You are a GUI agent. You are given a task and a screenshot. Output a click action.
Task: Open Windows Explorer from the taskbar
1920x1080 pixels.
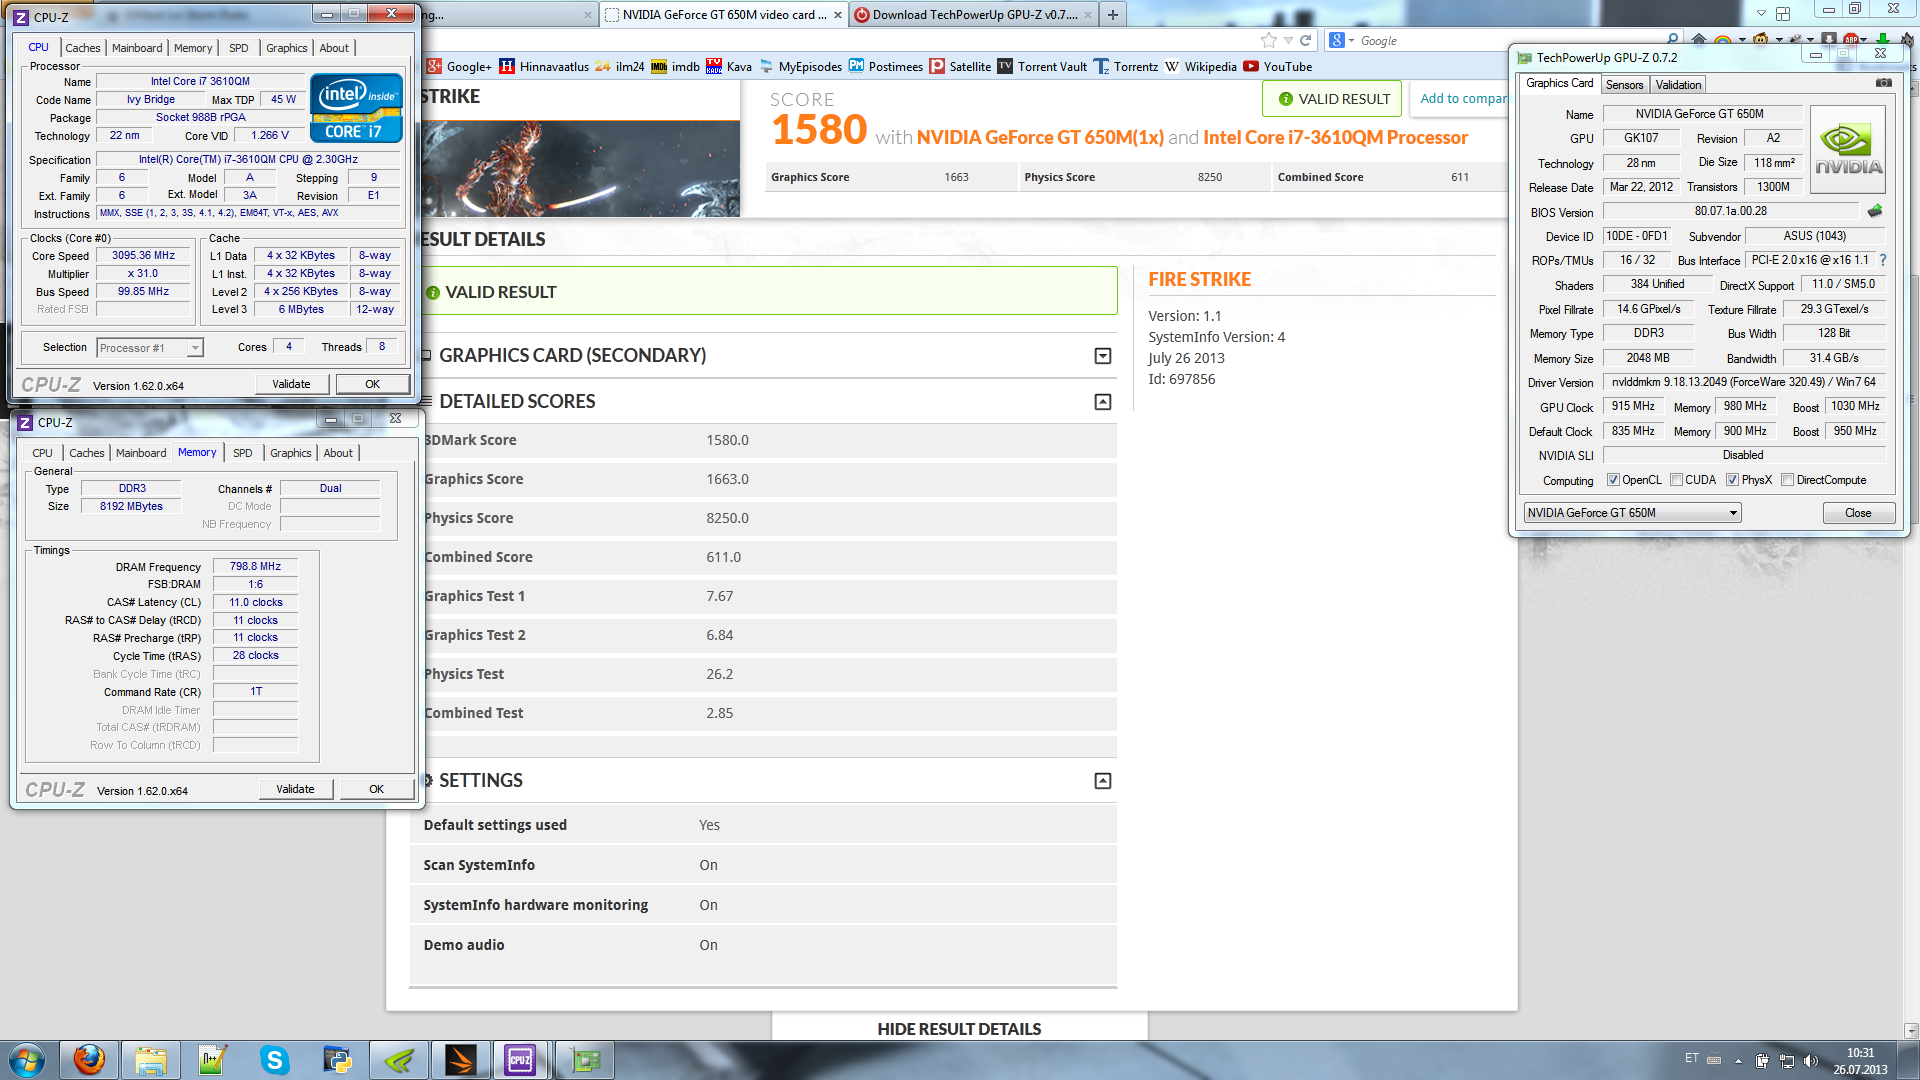tap(151, 1060)
